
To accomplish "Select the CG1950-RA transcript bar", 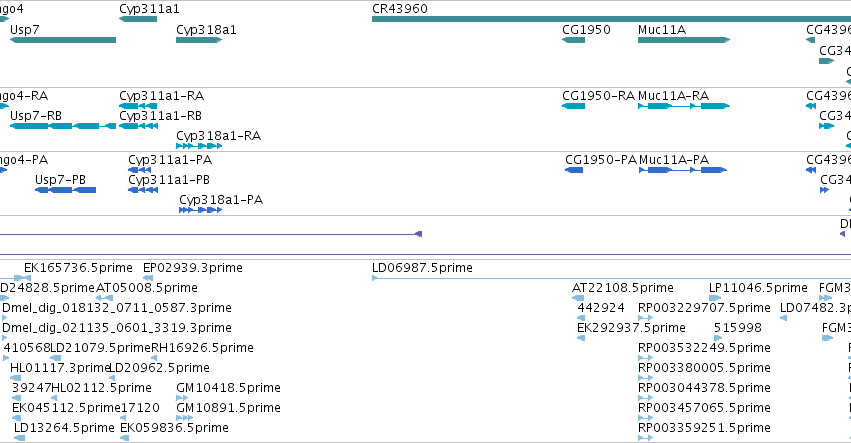I will pyautogui.click(x=574, y=106).
